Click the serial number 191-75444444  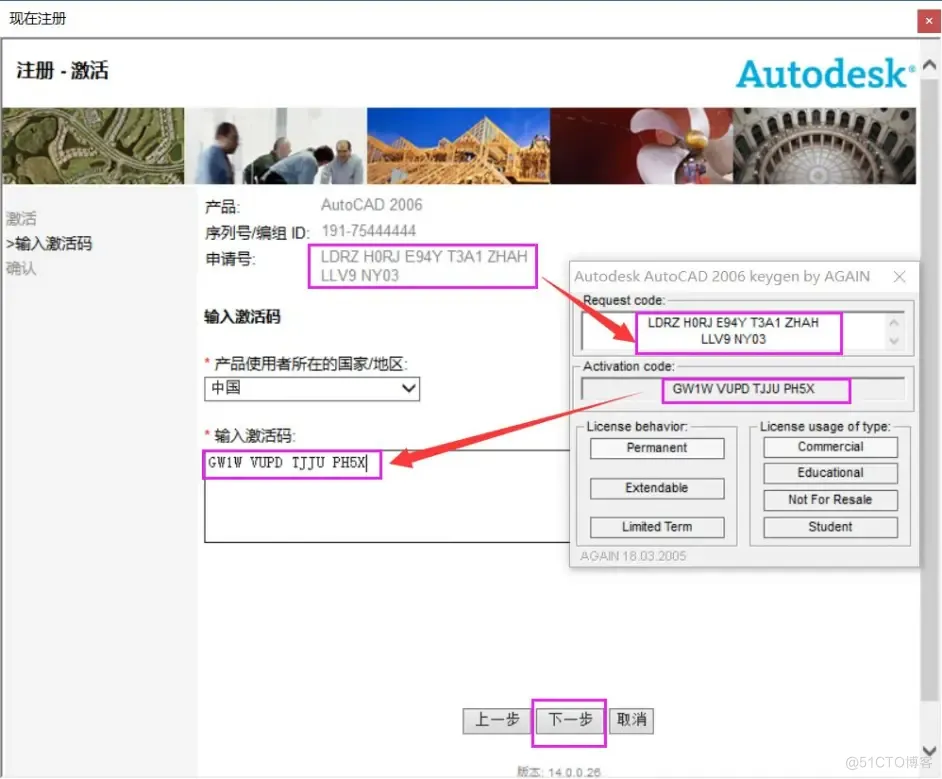coord(368,231)
